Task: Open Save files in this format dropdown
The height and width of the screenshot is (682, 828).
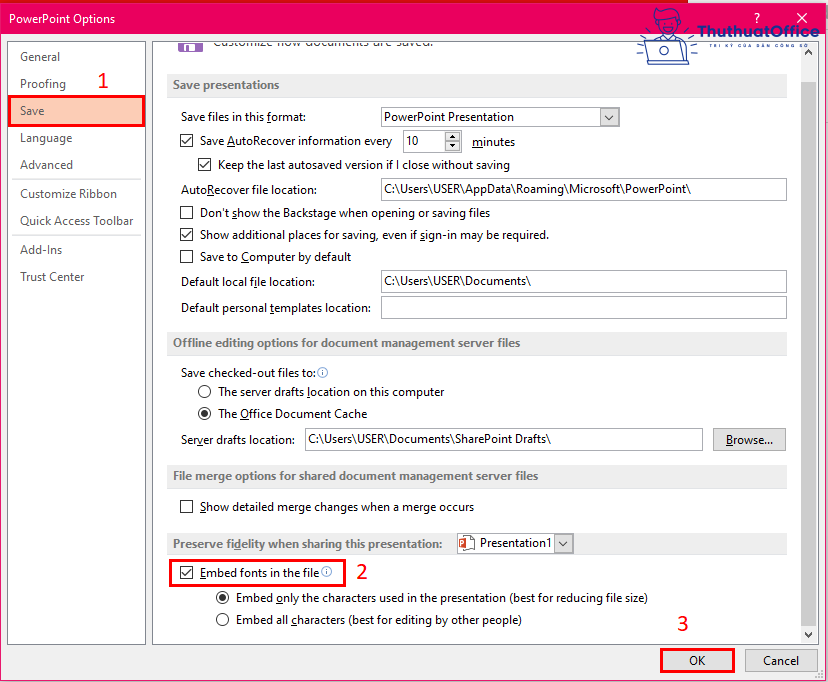Action: click(609, 117)
